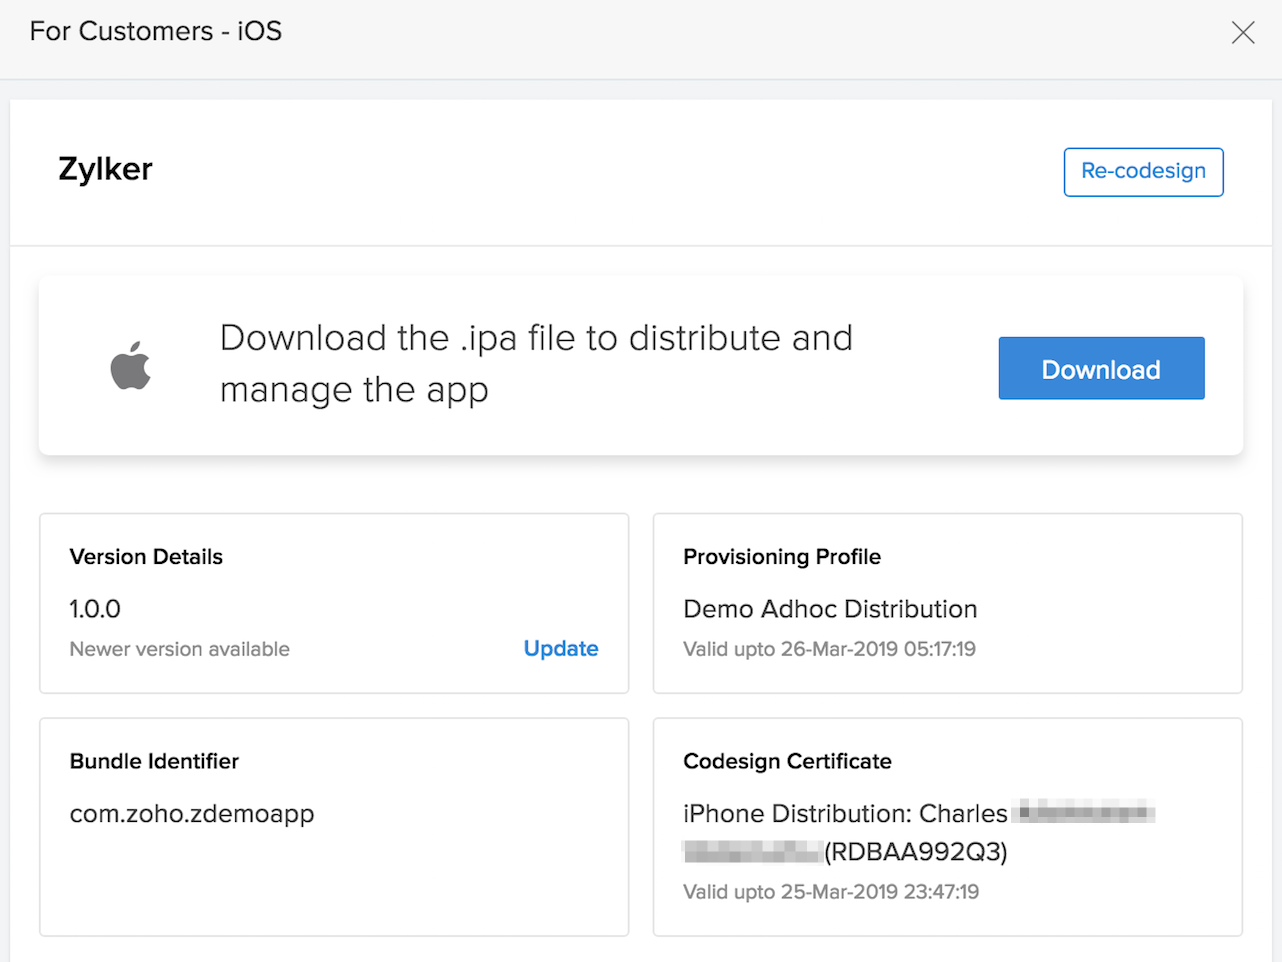
Task: Click the Bundle Identifier heading
Action: click(x=154, y=761)
